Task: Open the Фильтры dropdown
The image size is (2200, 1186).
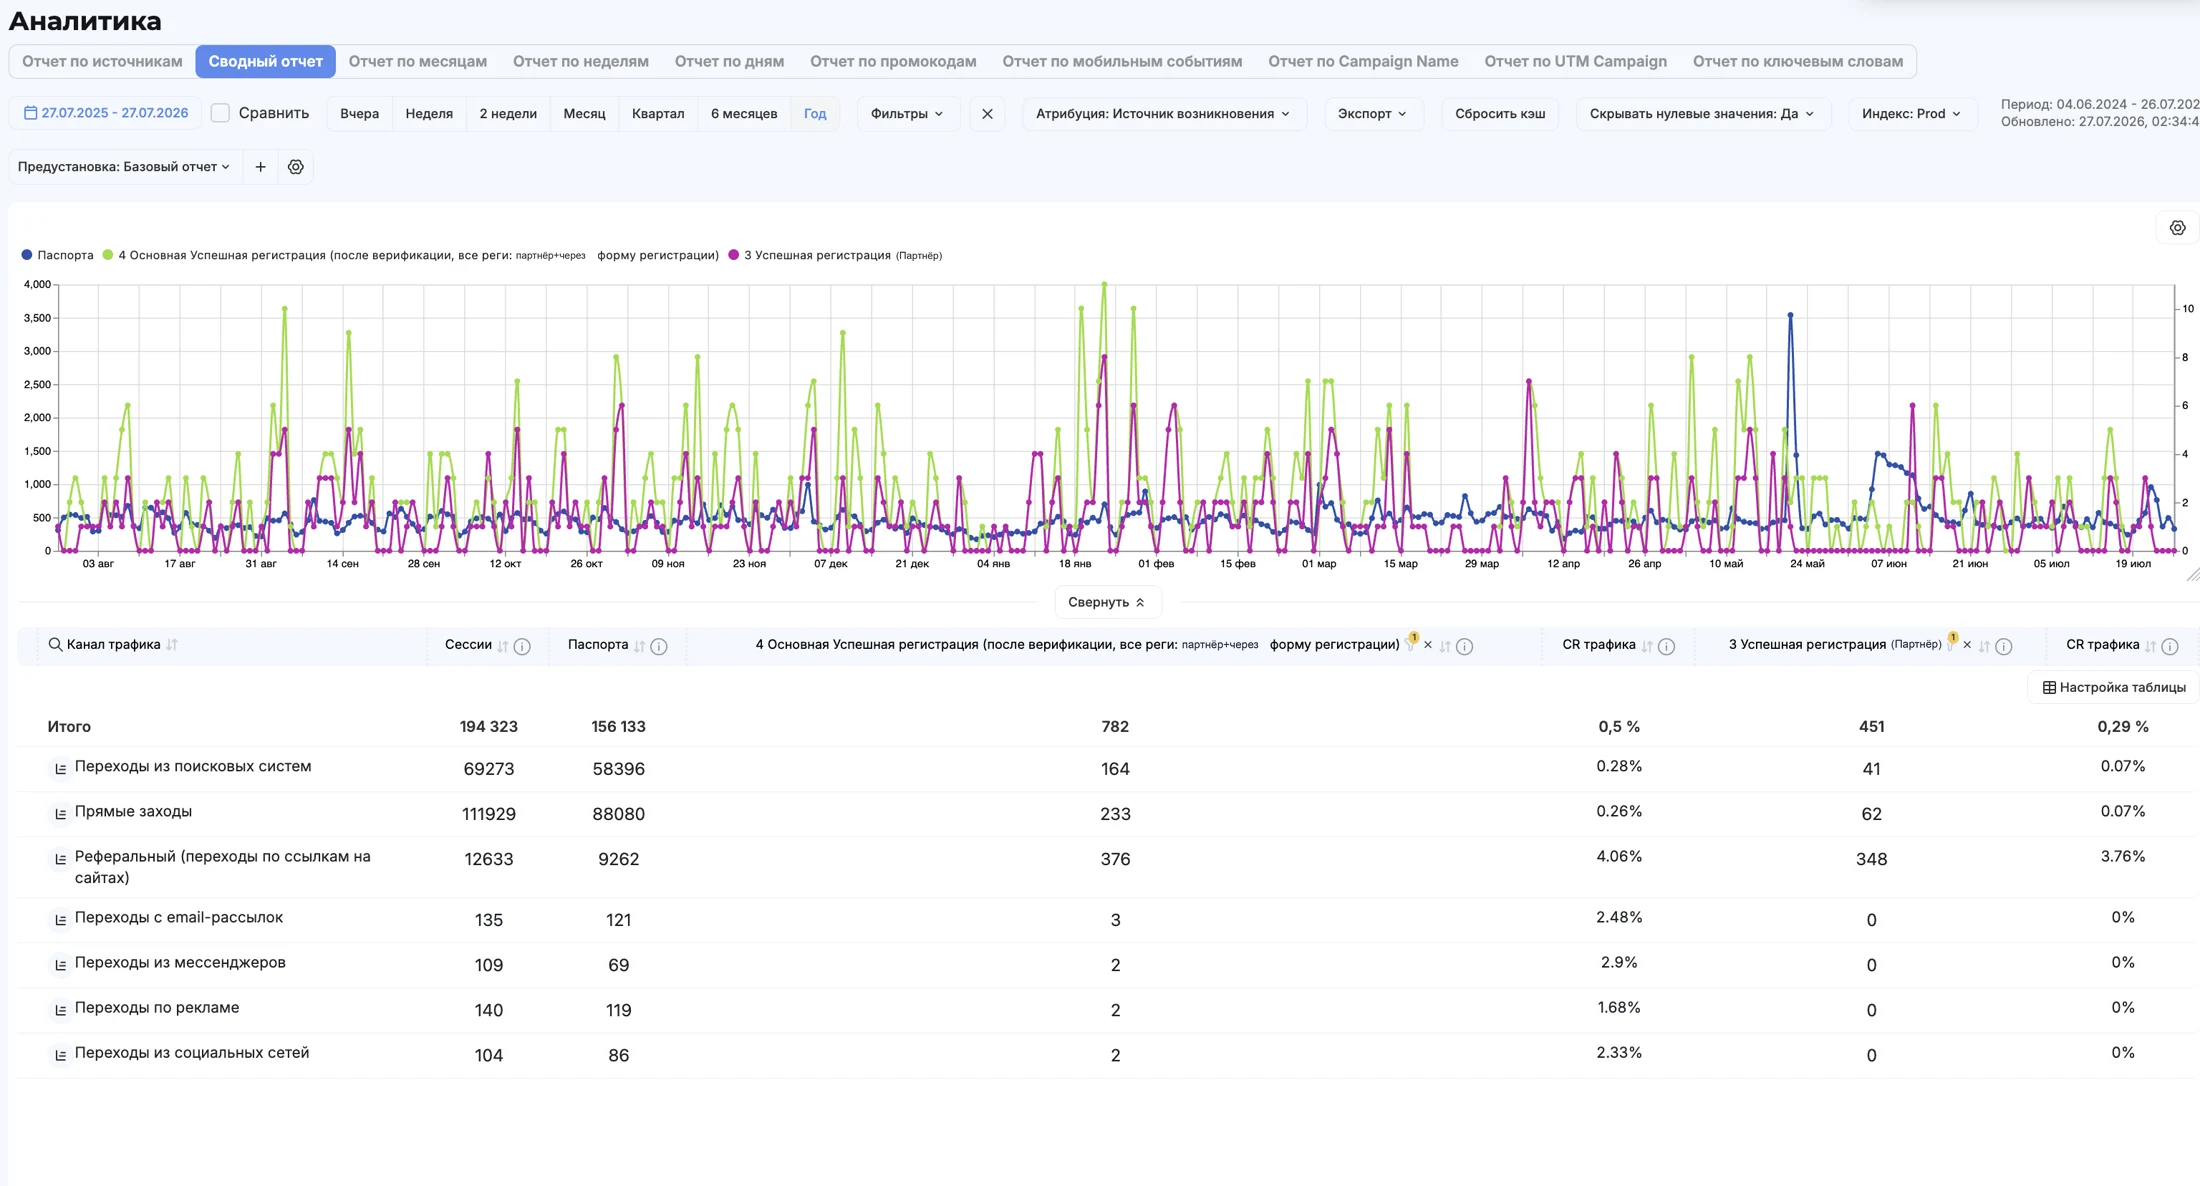Action: [x=907, y=114]
